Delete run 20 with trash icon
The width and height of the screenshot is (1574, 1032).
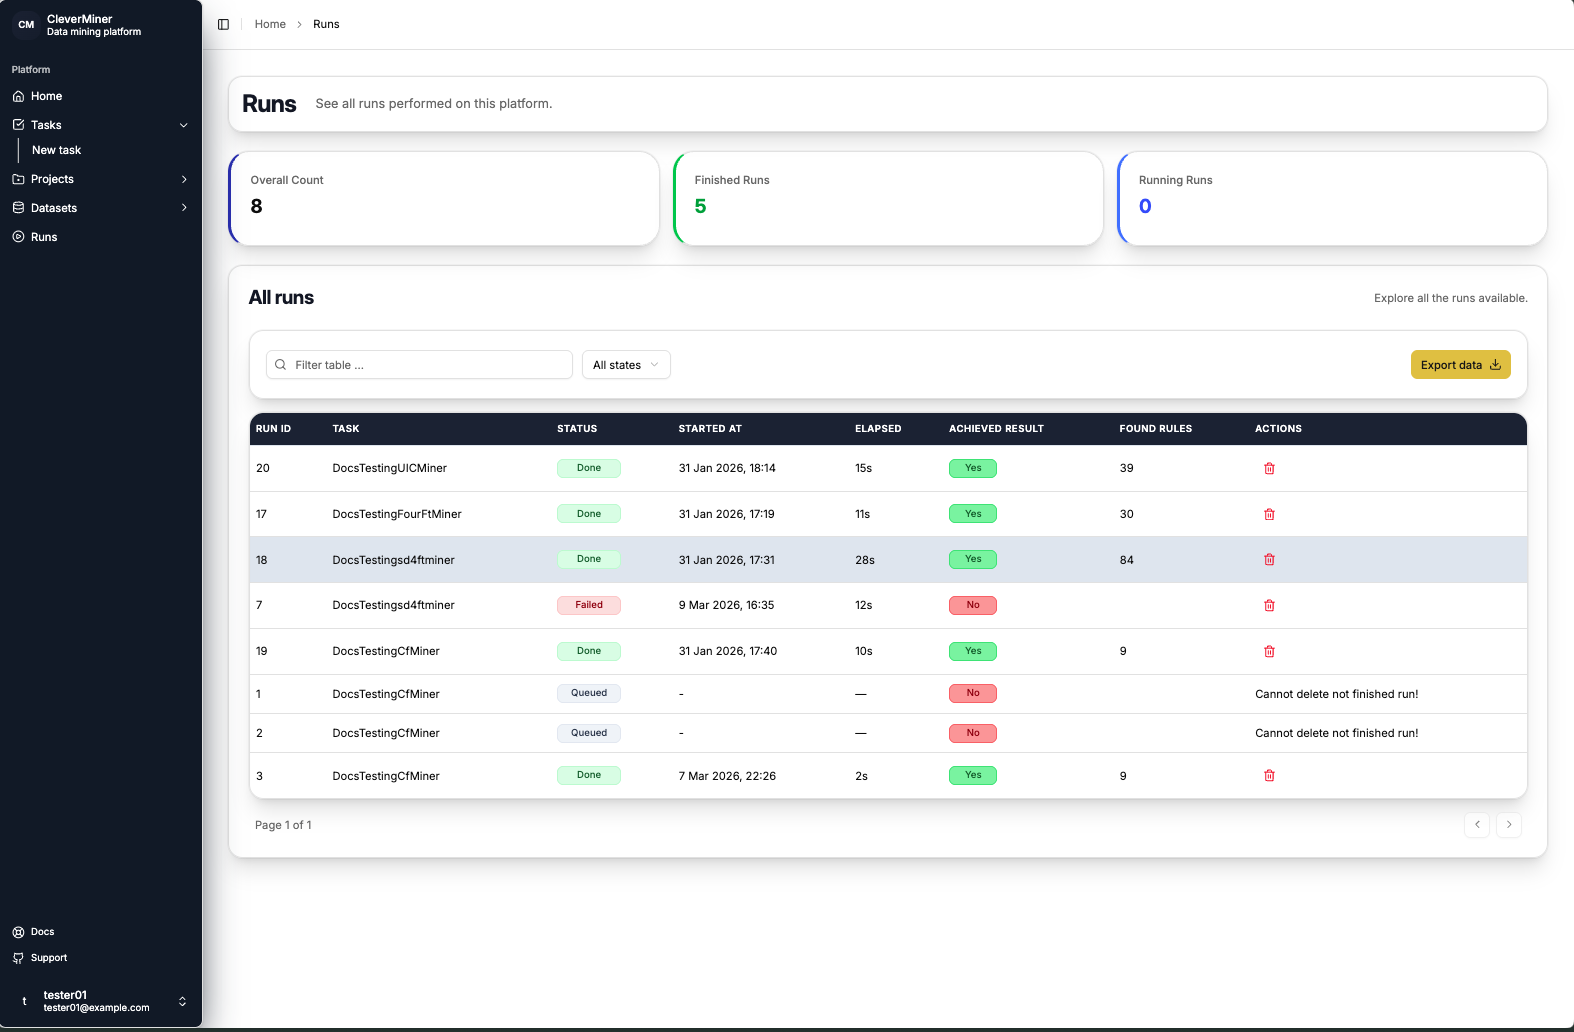[x=1269, y=468]
